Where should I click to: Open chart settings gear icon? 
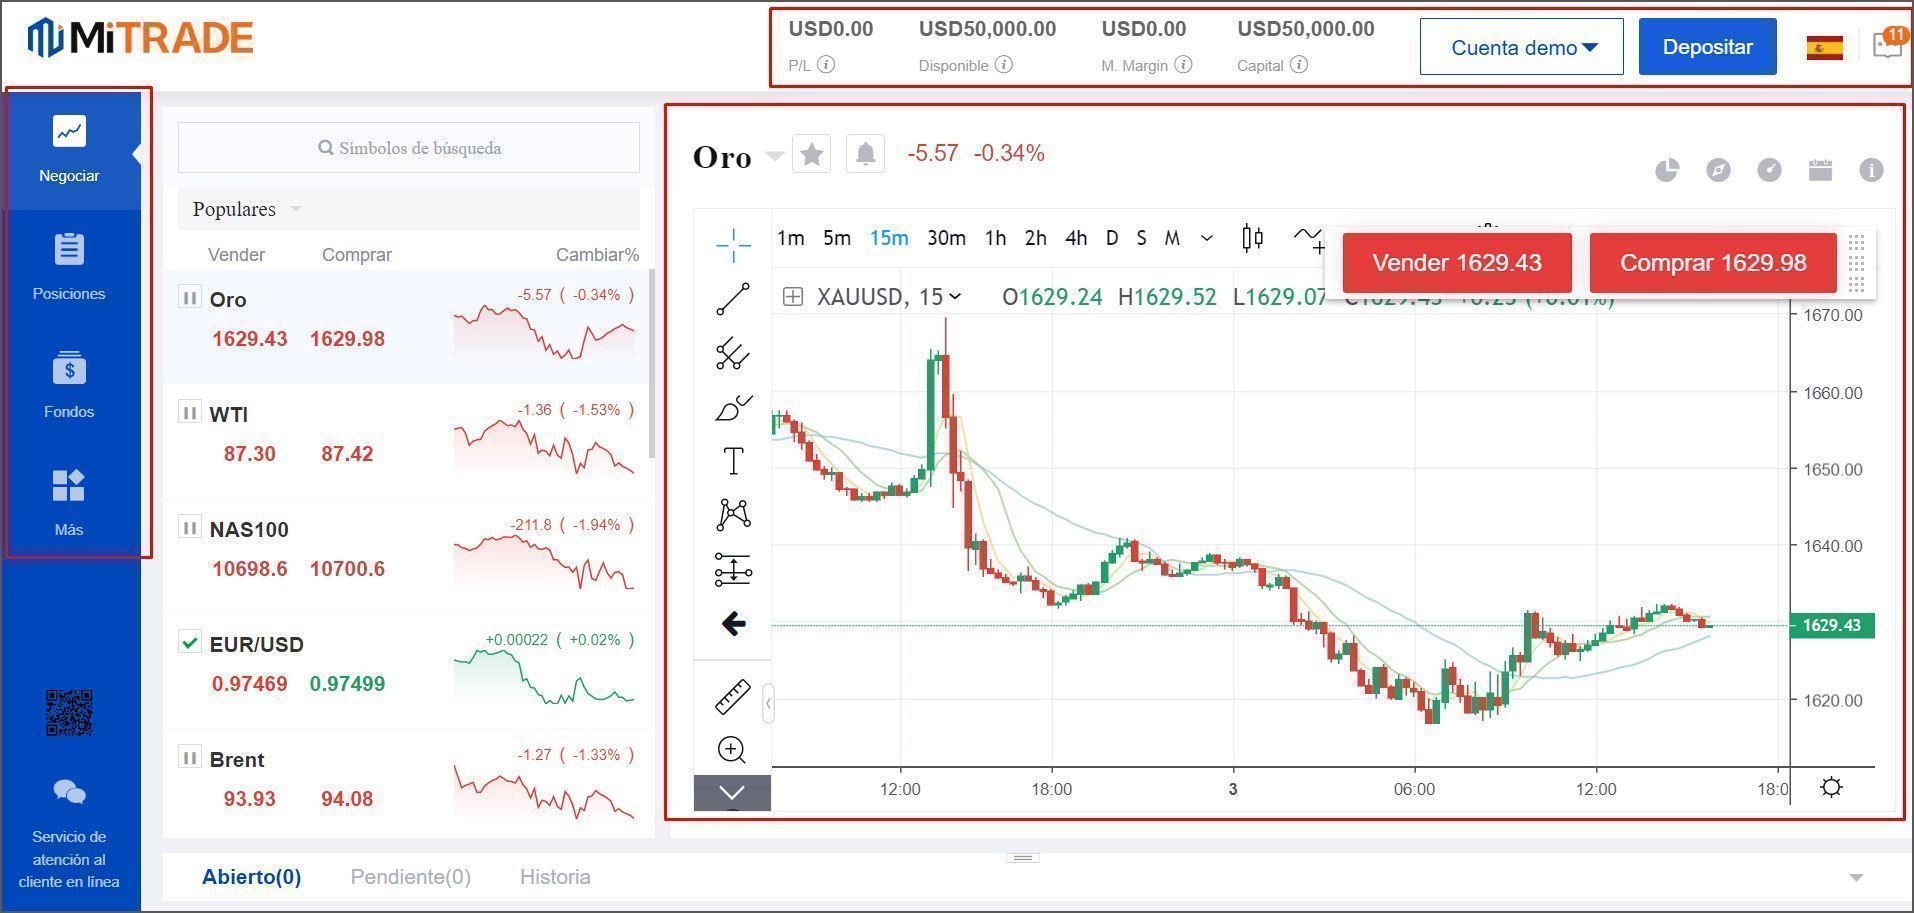coord(1831,788)
